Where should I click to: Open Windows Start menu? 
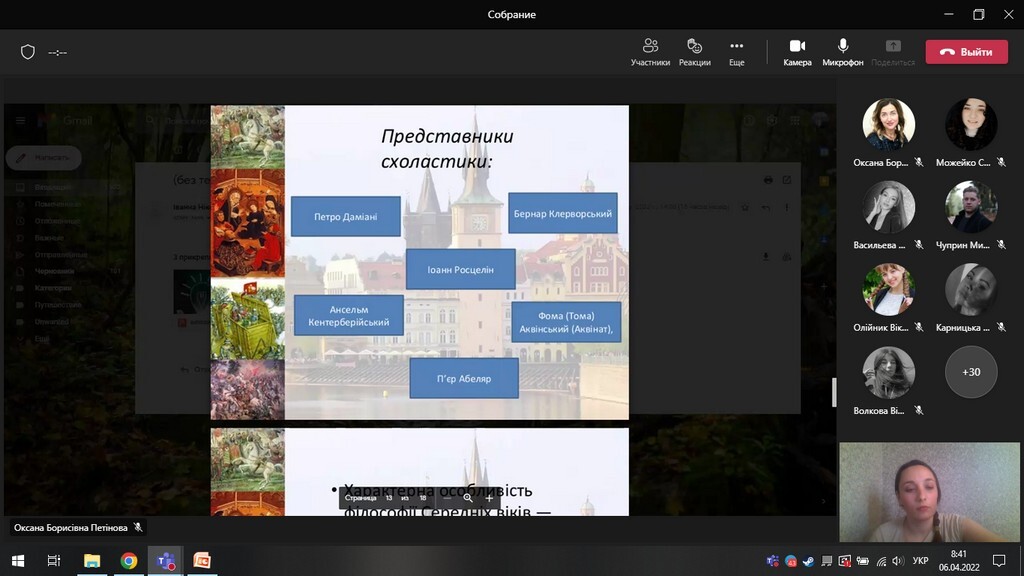17,561
